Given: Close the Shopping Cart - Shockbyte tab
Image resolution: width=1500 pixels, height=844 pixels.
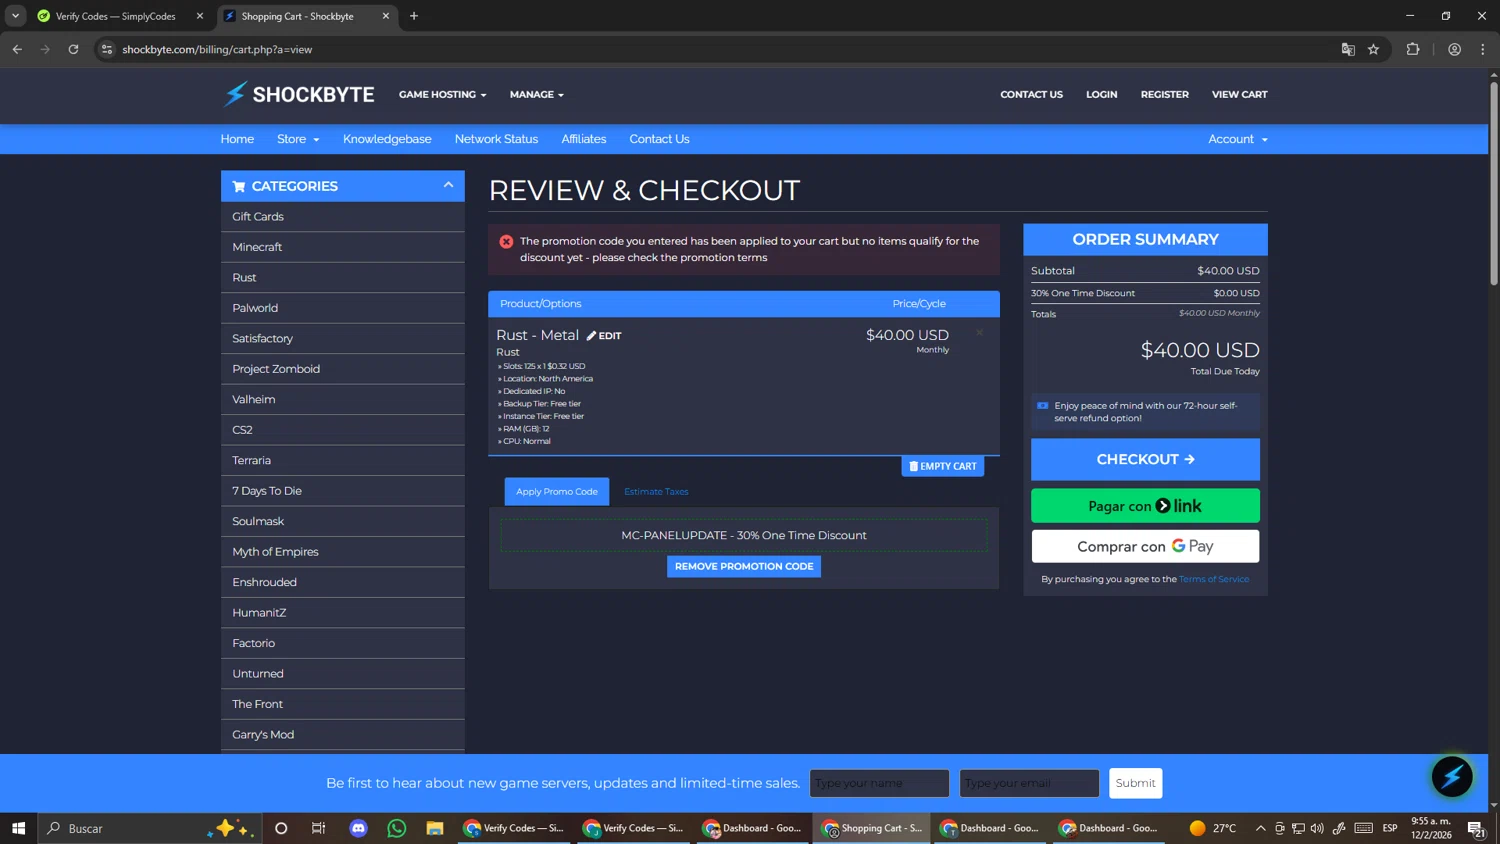Looking at the screenshot, I should coord(386,16).
